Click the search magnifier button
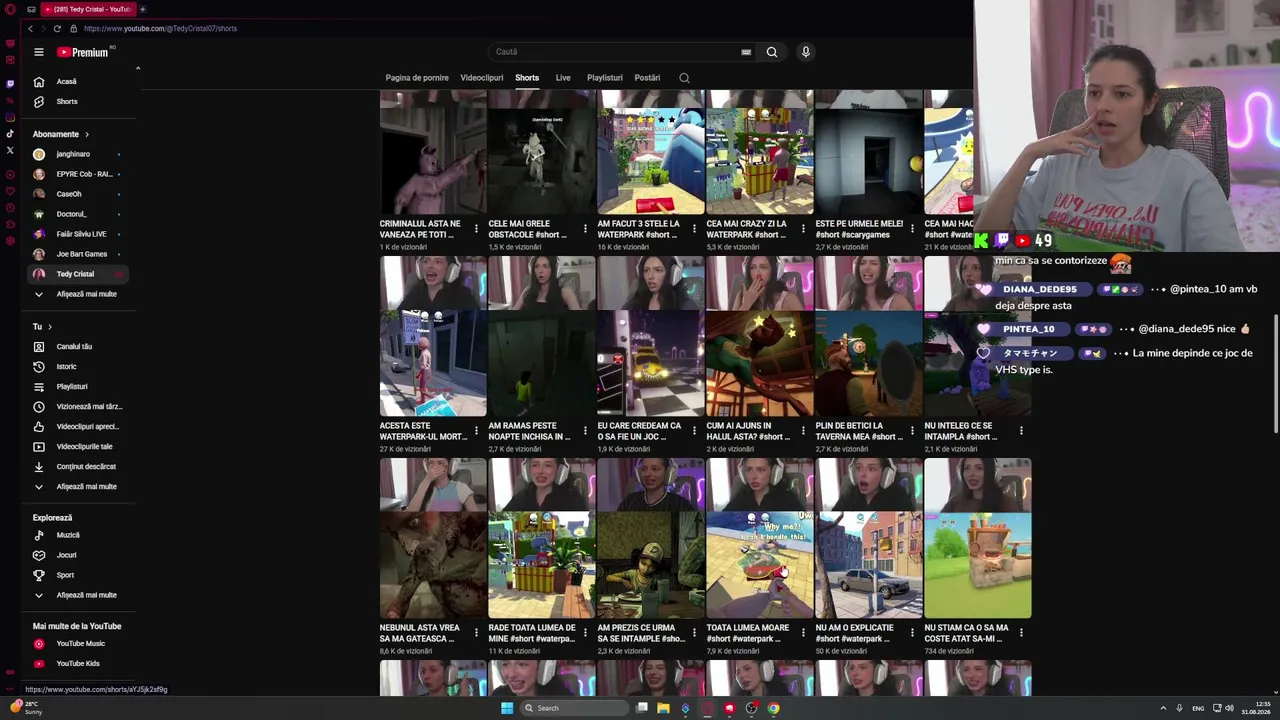 772,52
